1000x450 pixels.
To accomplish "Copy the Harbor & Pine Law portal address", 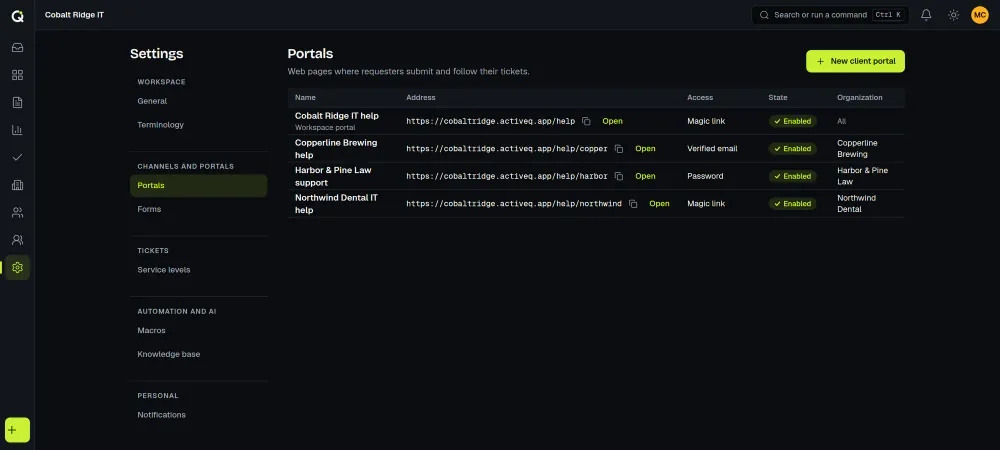I will point(619,176).
